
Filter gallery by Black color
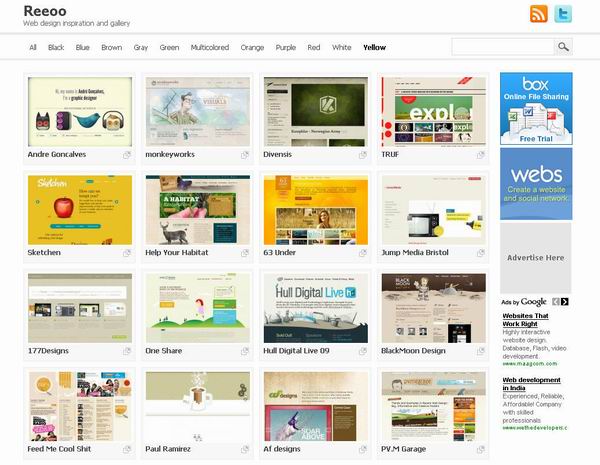(56, 47)
